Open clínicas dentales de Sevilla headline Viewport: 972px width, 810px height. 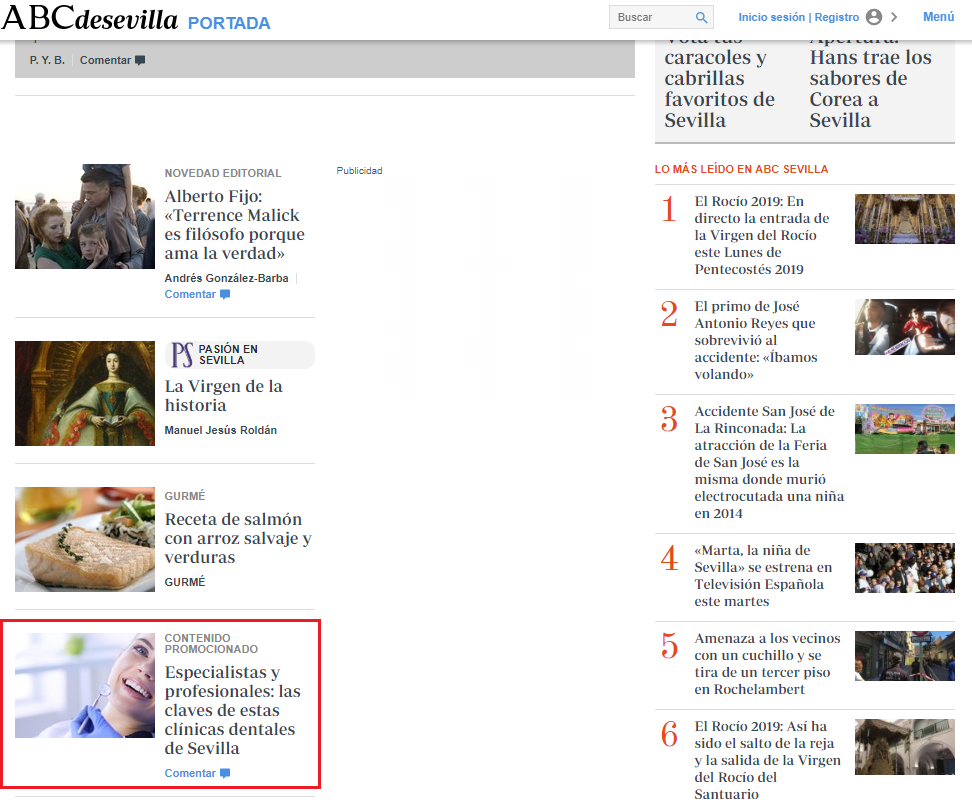[x=232, y=710]
